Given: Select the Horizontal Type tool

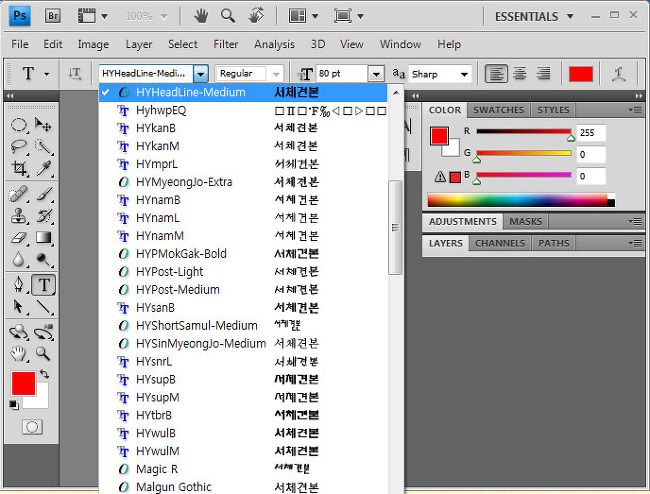Looking at the screenshot, I should (x=44, y=285).
